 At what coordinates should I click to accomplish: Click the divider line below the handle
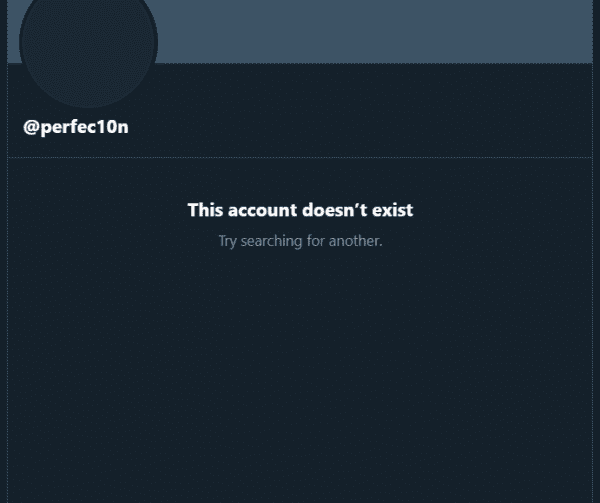tap(300, 157)
